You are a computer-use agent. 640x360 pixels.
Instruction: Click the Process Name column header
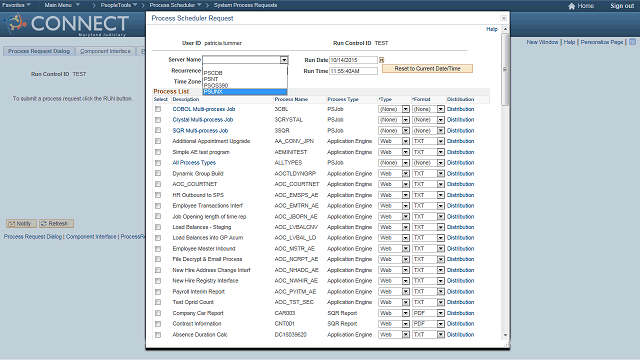(x=291, y=99)
